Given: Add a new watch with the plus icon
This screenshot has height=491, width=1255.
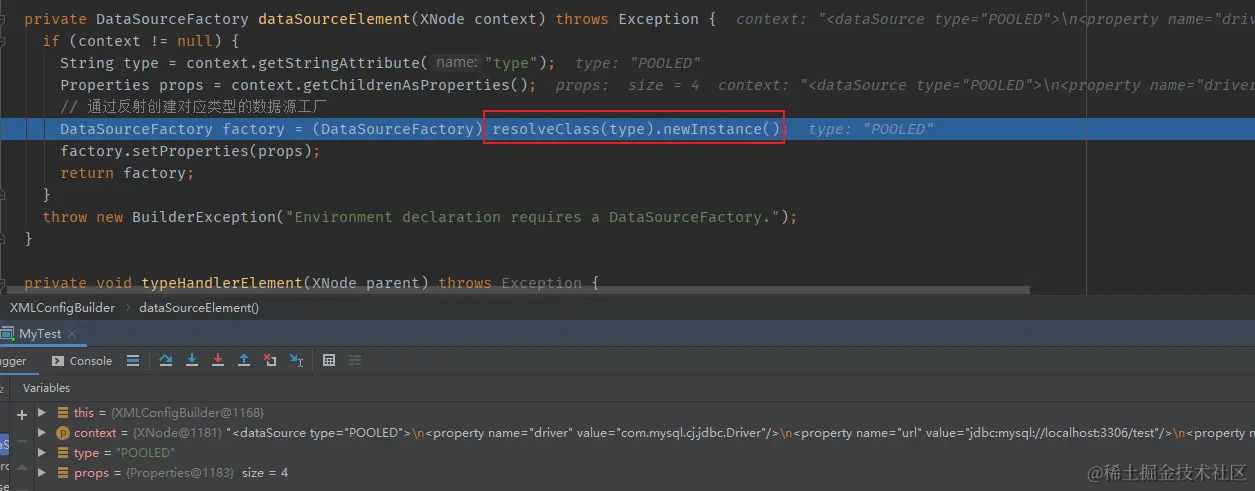Looking at the screenshot, I should pyautogui.click(x=22, y=414).
